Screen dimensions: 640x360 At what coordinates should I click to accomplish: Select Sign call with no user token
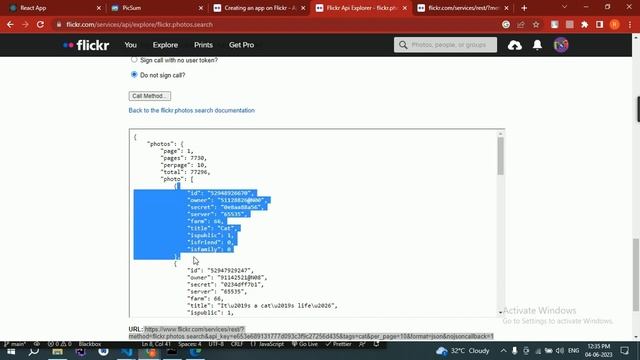(x=134, y=60)
